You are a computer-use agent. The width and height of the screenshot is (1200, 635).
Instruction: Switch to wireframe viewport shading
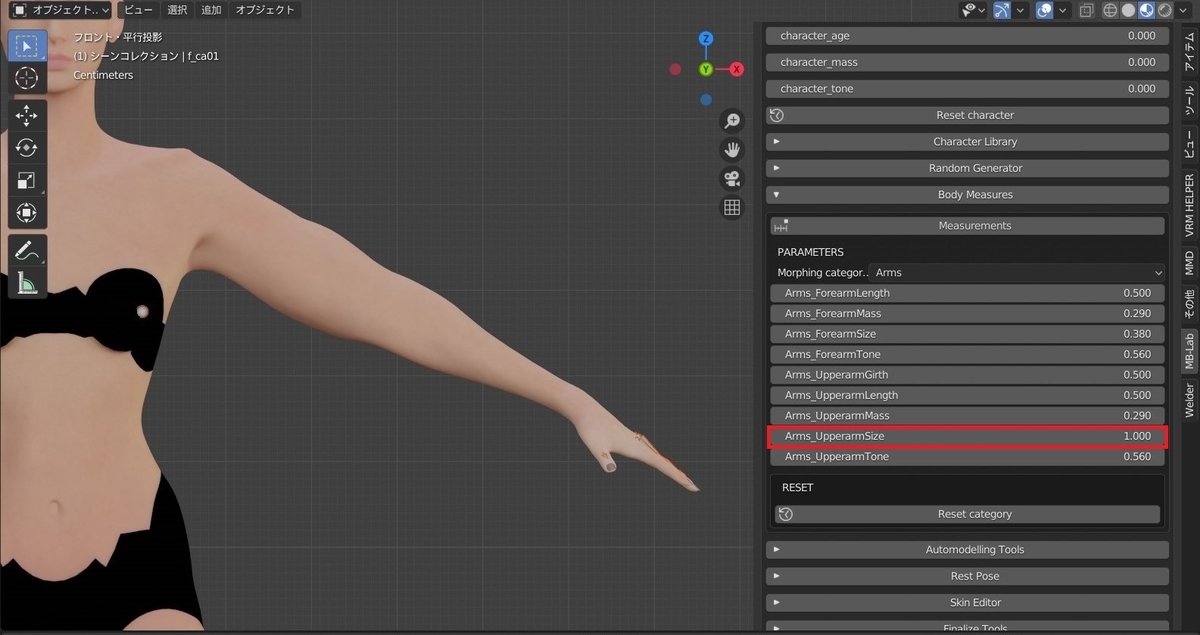point(1110,10)
